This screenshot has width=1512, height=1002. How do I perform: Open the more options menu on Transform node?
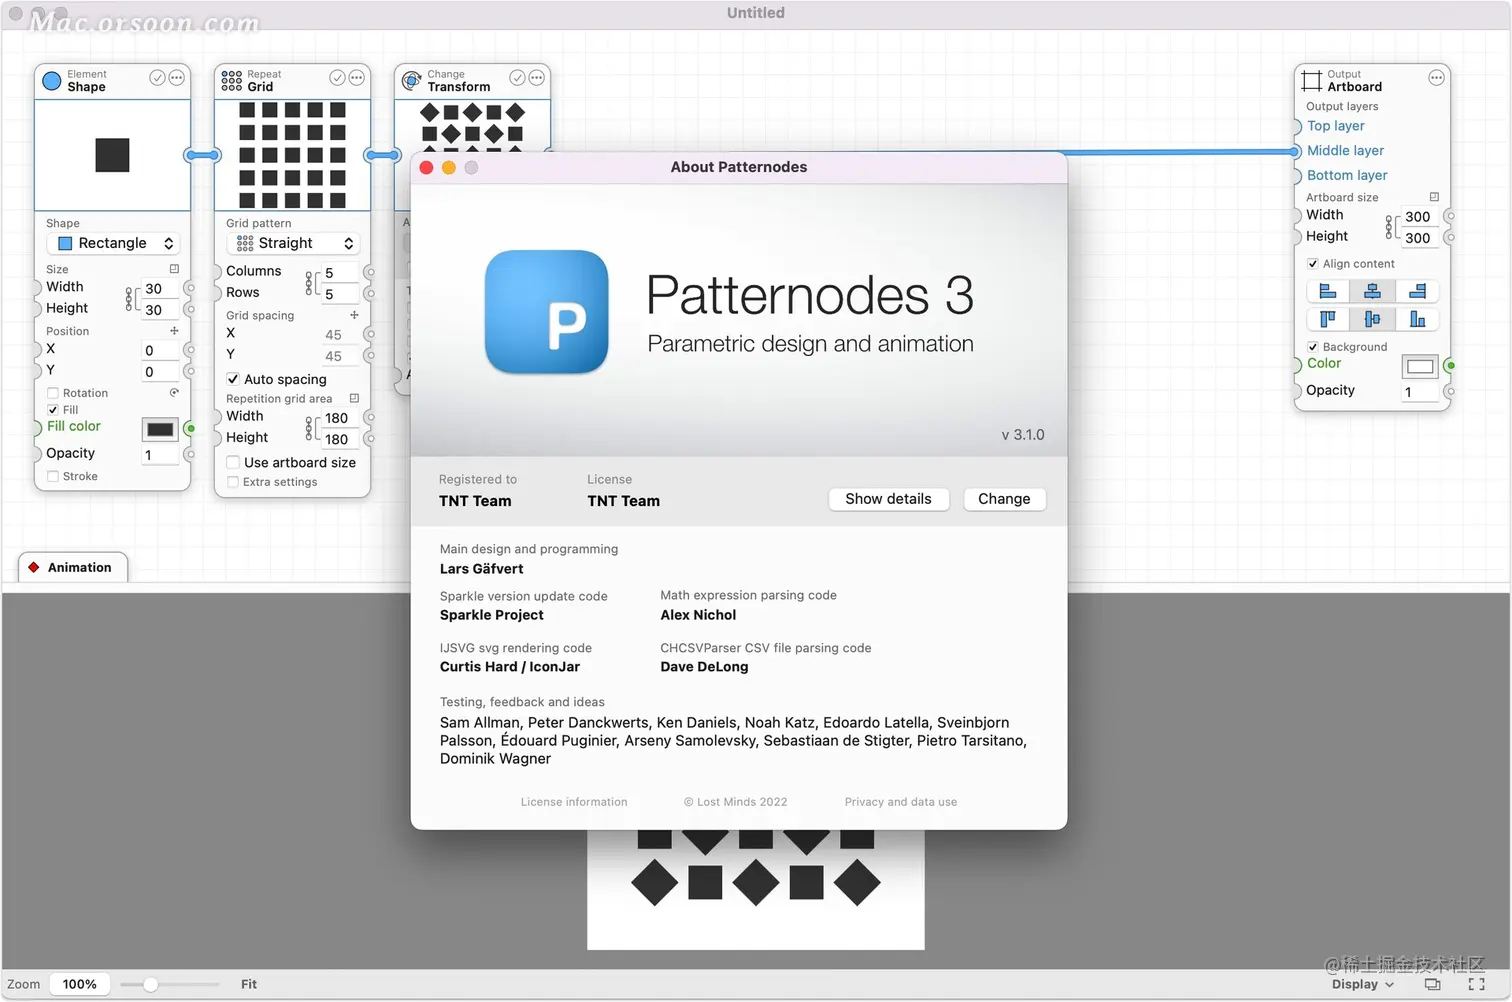[537, 78]
